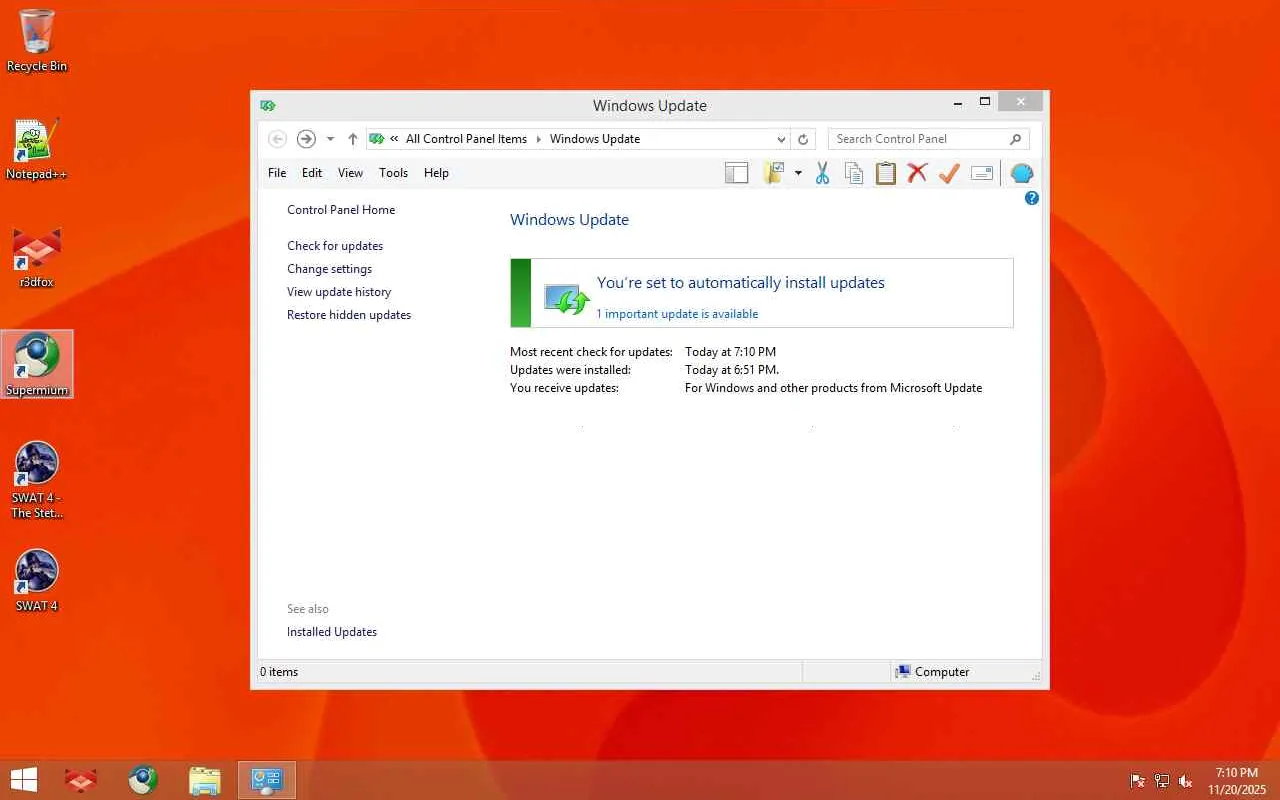Click the '0 items' status bar text
The height and width of the screenshot is (800, 1280).
[279, 672]
